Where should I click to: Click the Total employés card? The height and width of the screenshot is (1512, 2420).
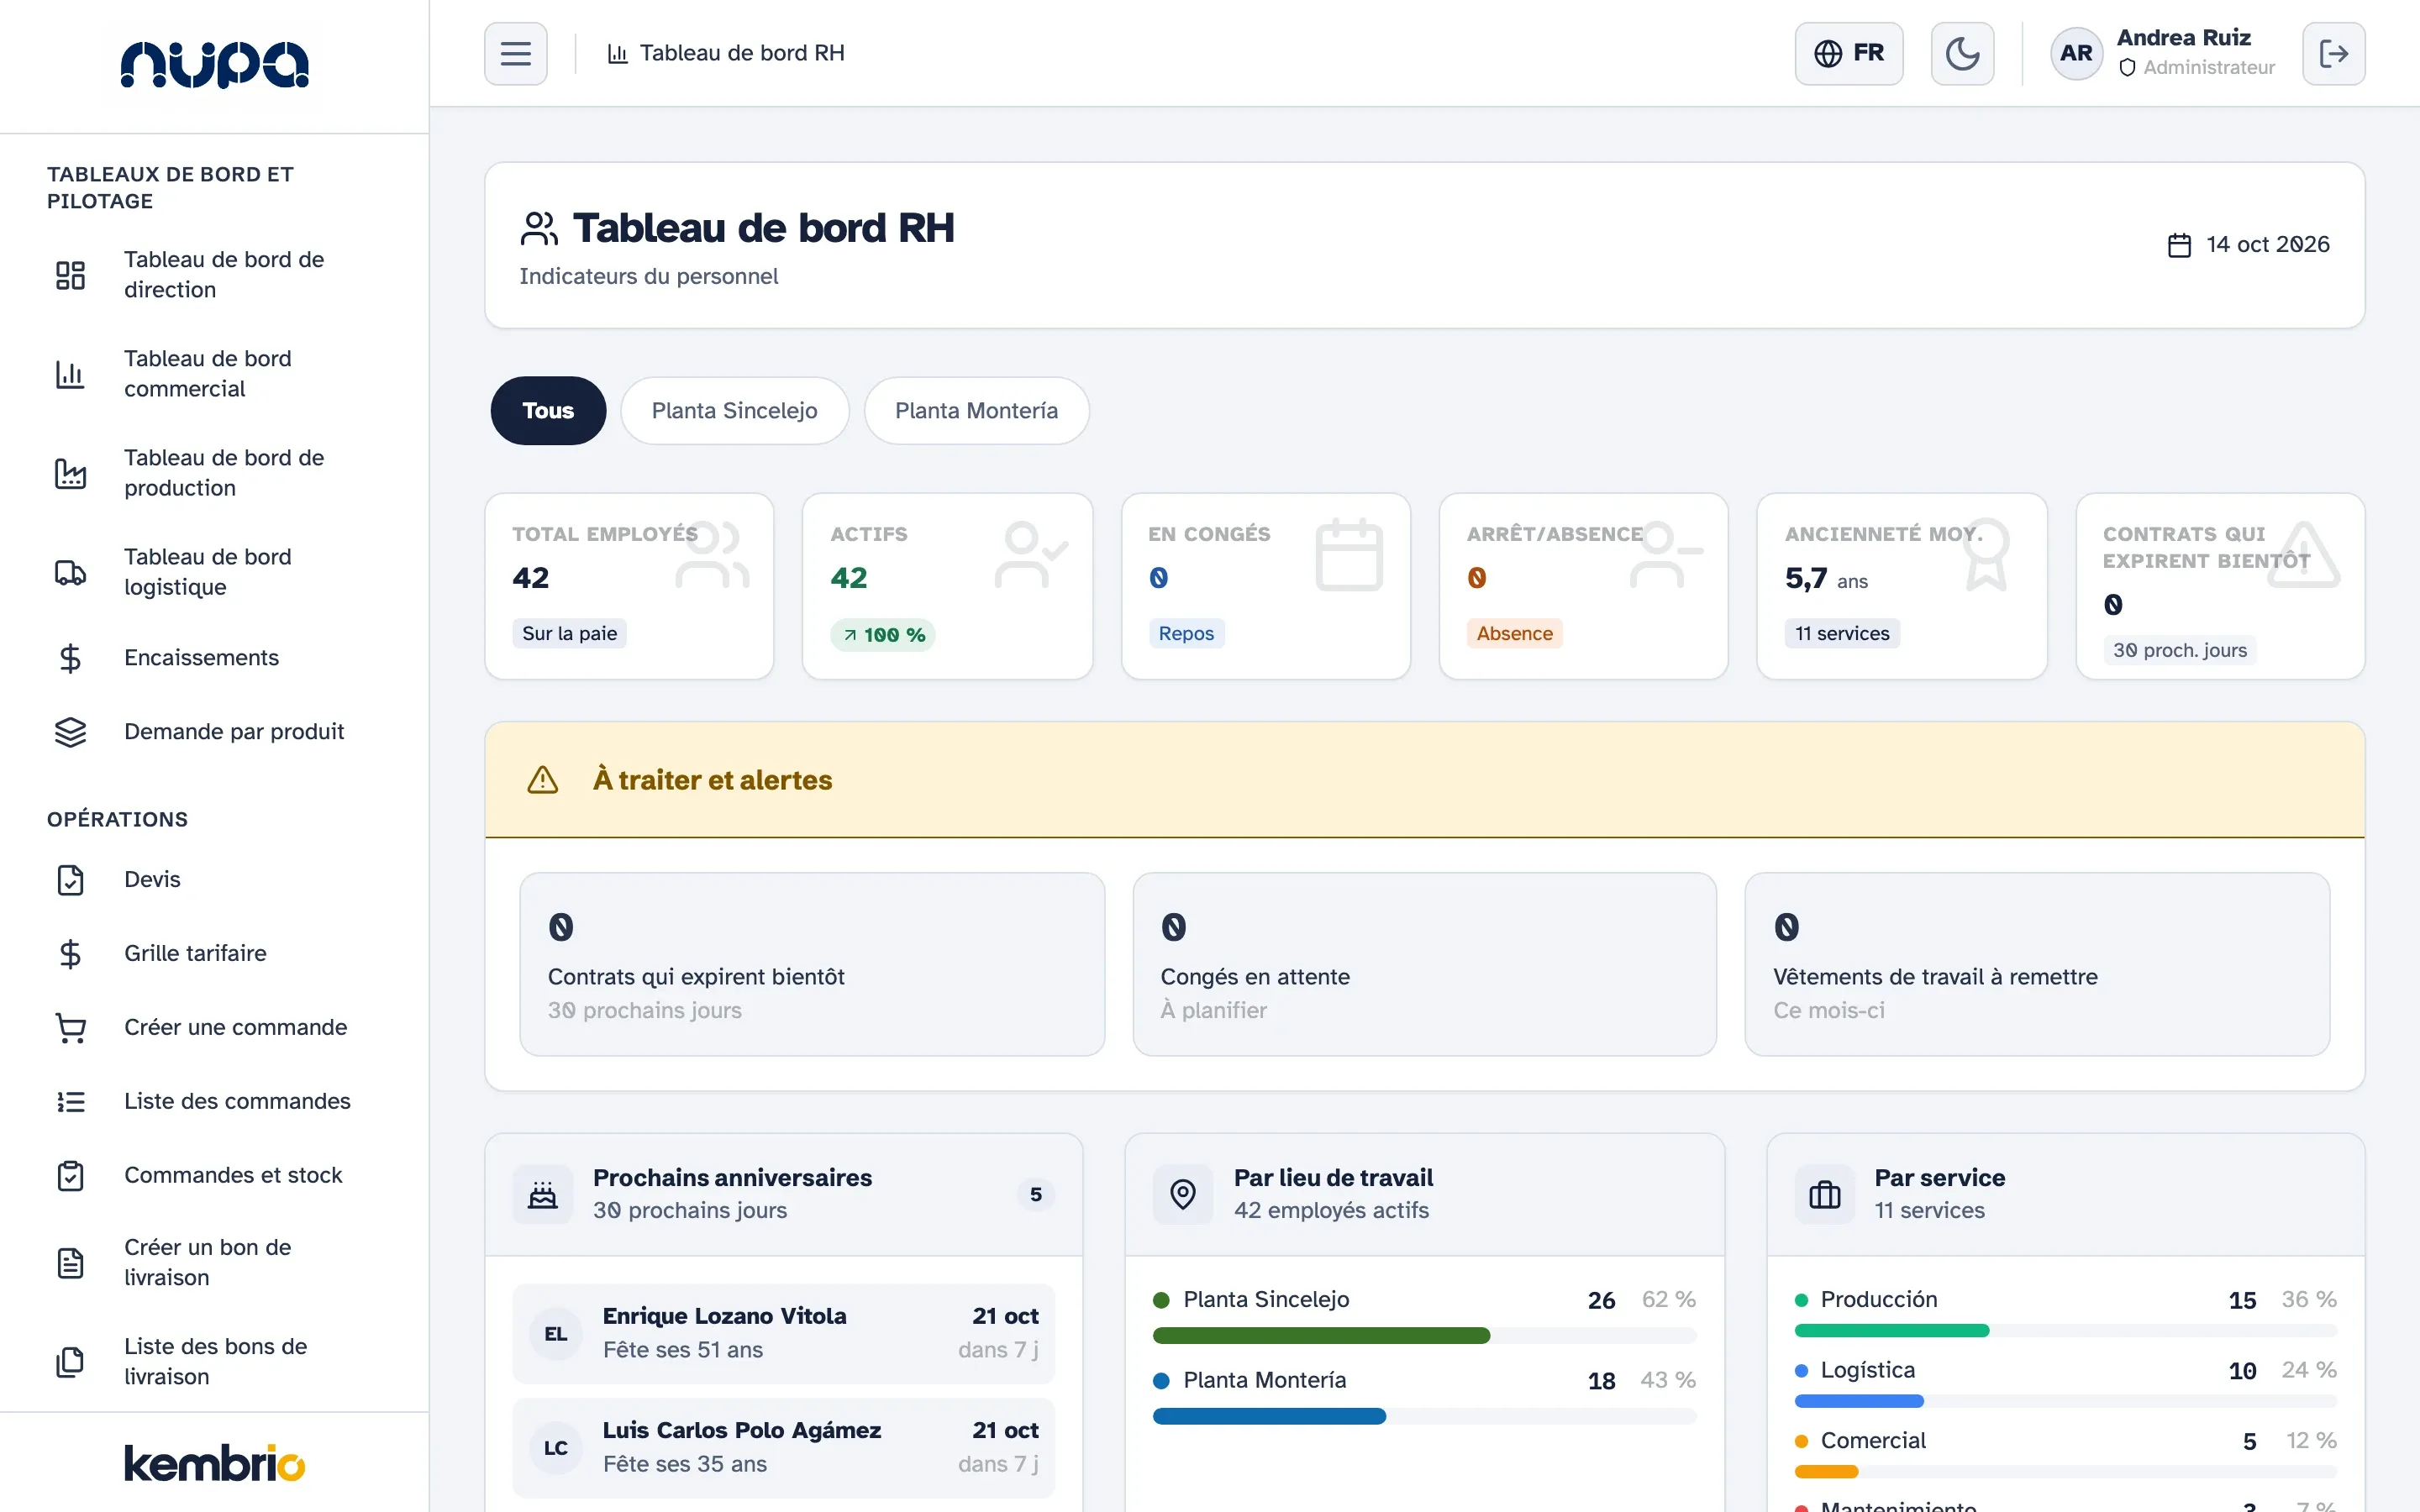pyautogui.click(x=629, y=586)
